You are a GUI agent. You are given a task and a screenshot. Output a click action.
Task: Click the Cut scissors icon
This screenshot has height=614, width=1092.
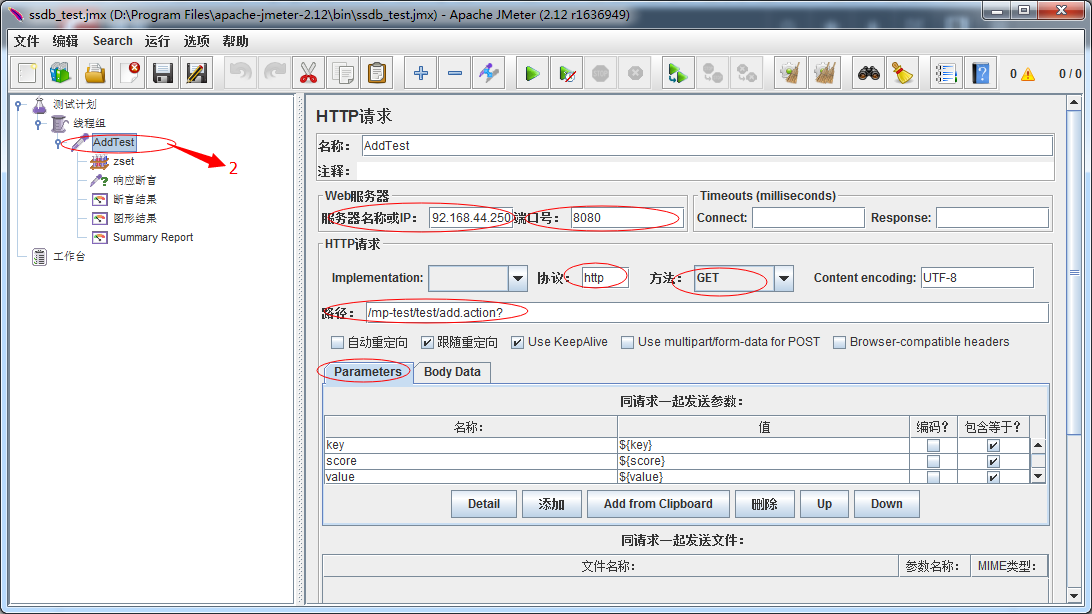(x=309, y=72)
